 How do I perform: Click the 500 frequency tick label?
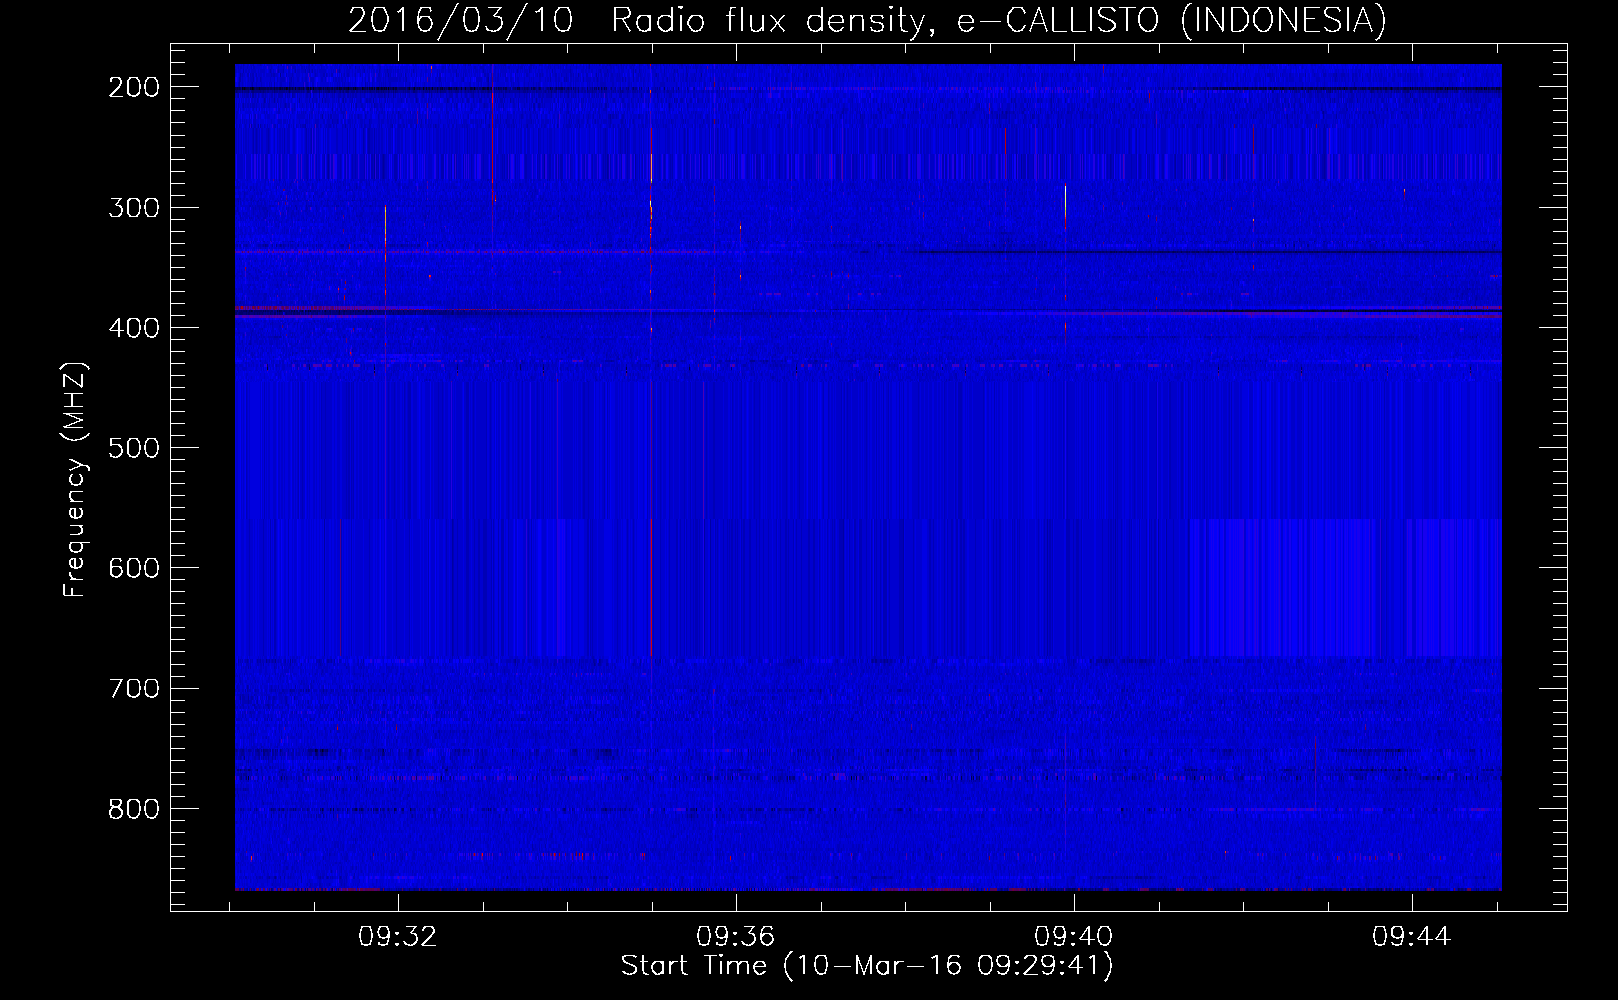[134, 448]
